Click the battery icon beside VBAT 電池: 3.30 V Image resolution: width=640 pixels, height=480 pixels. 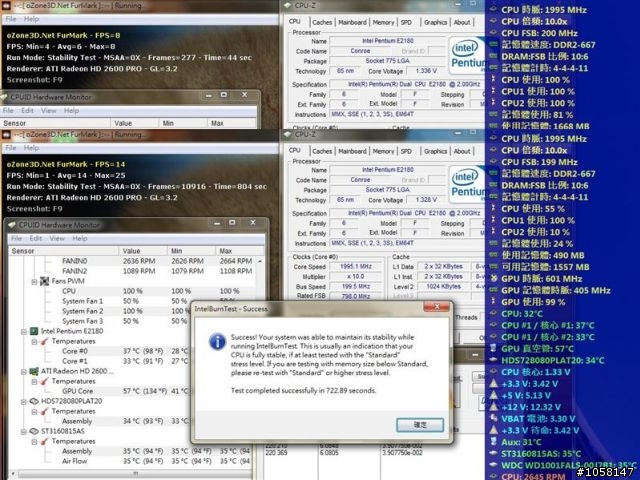click(x=493, y=418)
